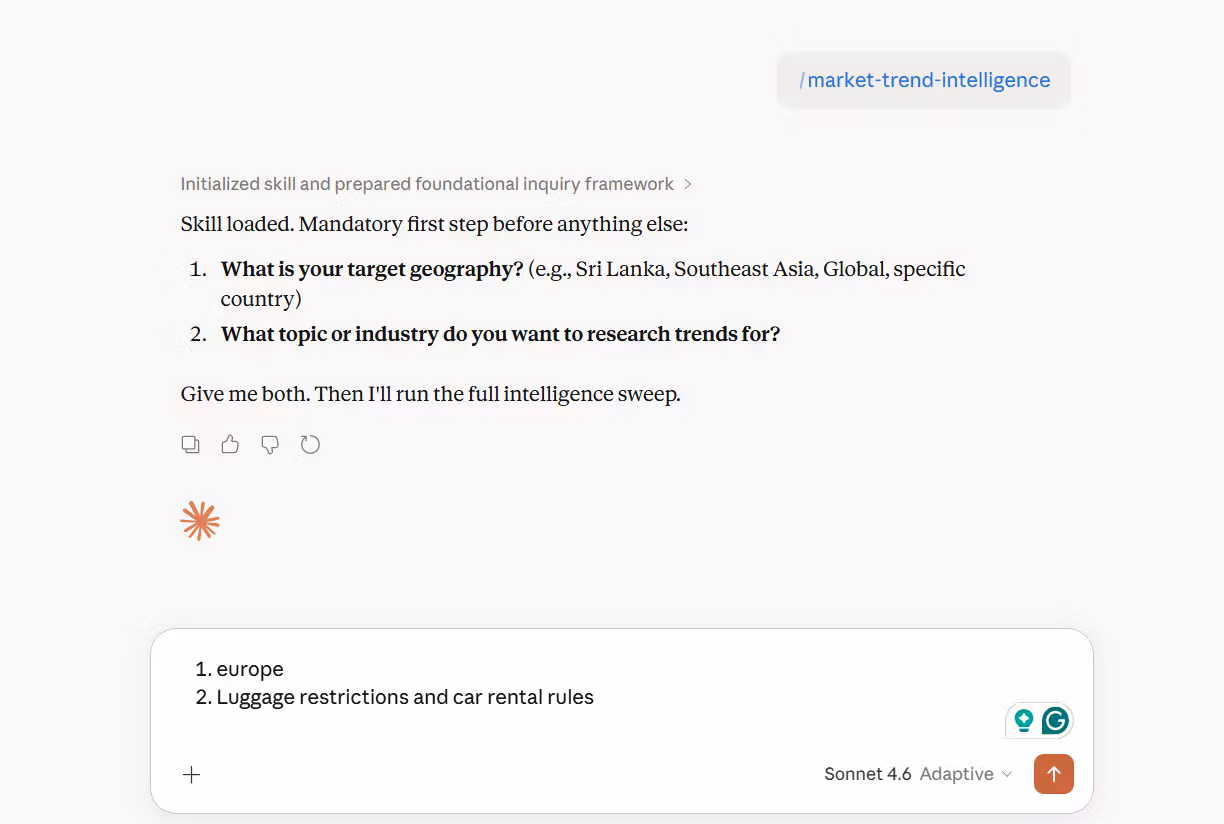
Task: Click the orange Claude starburst logo
Action: coord(200,521)
